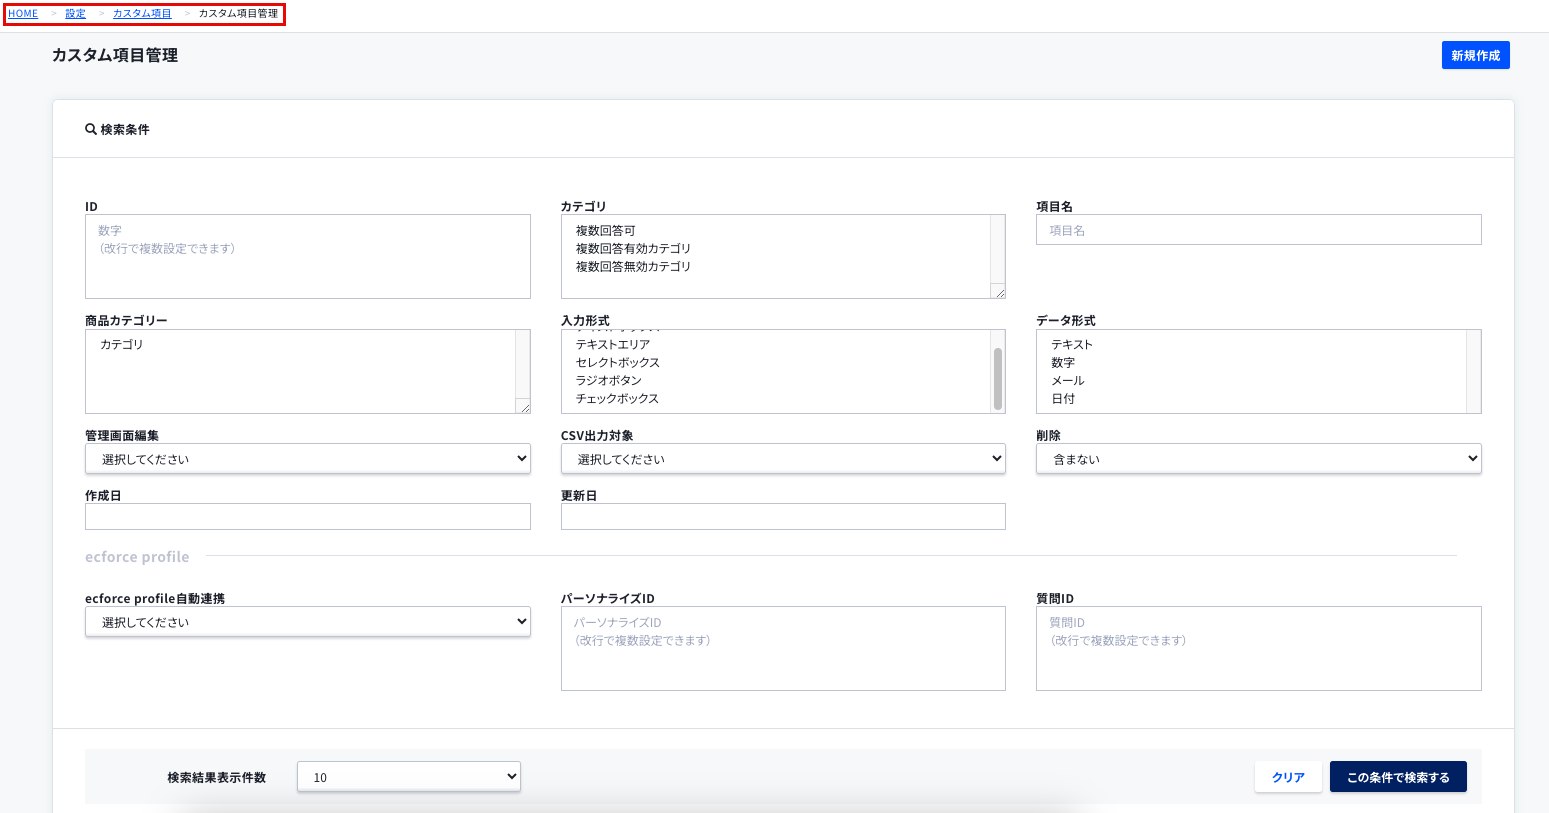Viewport: 1549px width, 813px height.
Task: Click the HOME breadcrumb link
Action: pos(23,14)
